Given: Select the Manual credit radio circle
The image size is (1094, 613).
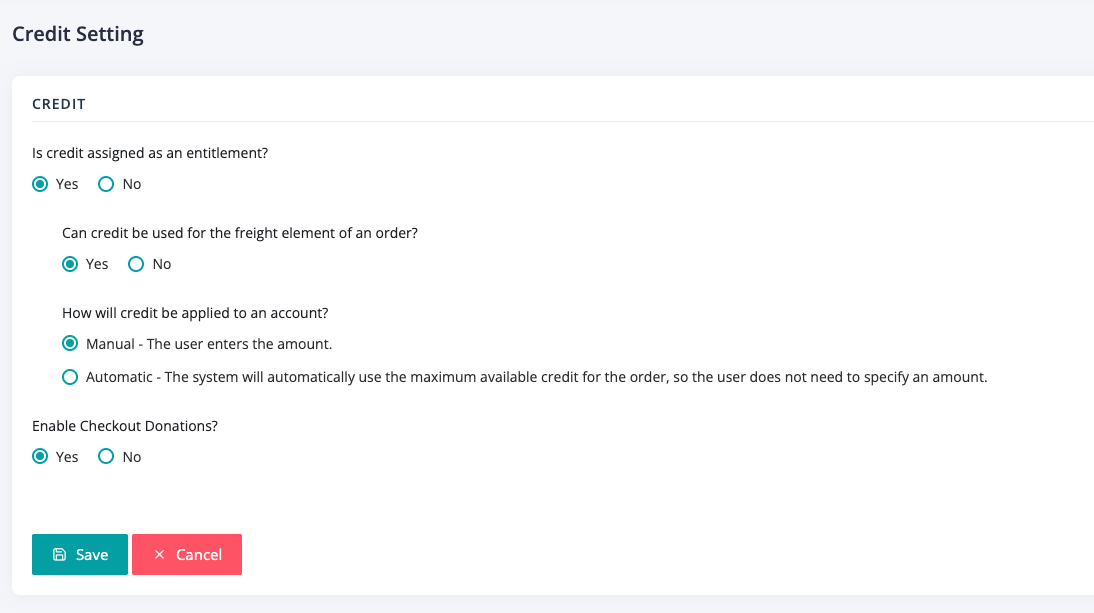Looking at the screenshot, I should 70,344.
